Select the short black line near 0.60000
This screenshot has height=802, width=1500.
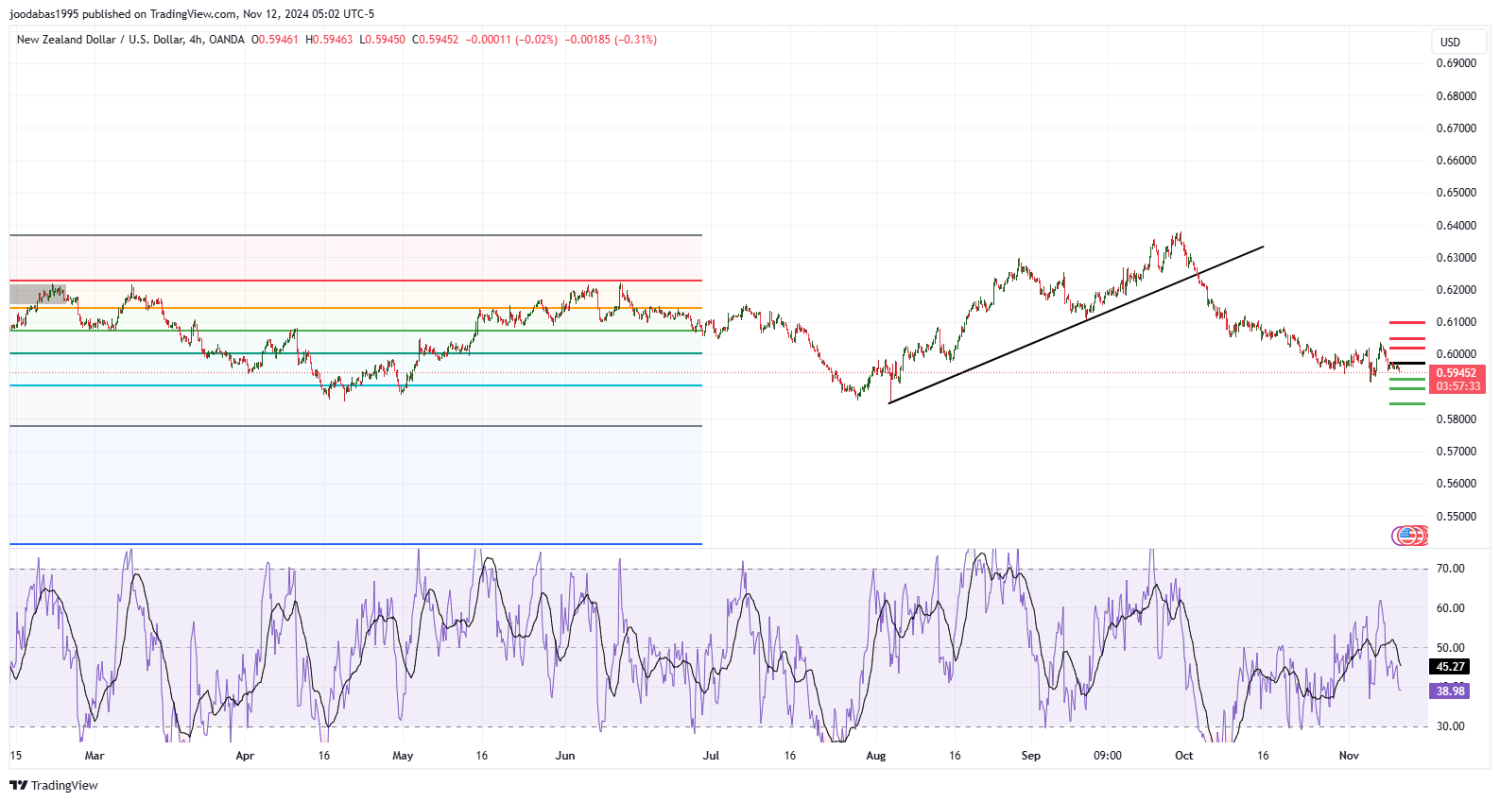tap(1407, 363)
